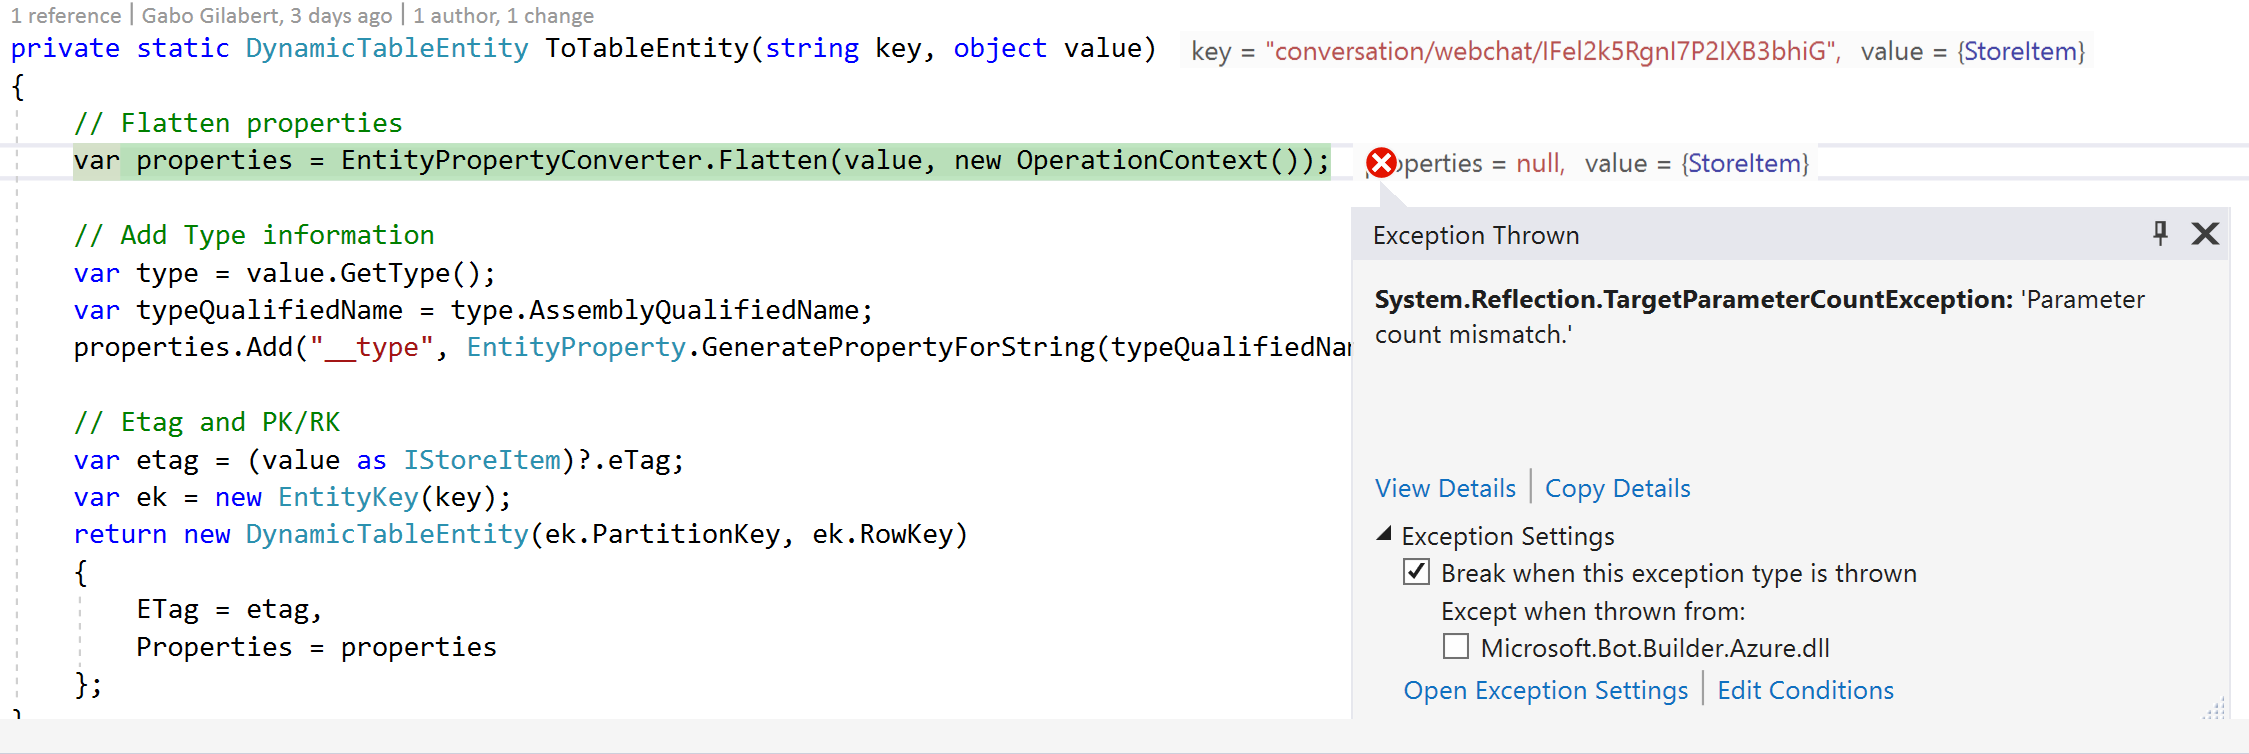The image size is (2249, 754).
Task: Click 'EntityPropertyConverter' in highlighted line
Action: point(522,160)
